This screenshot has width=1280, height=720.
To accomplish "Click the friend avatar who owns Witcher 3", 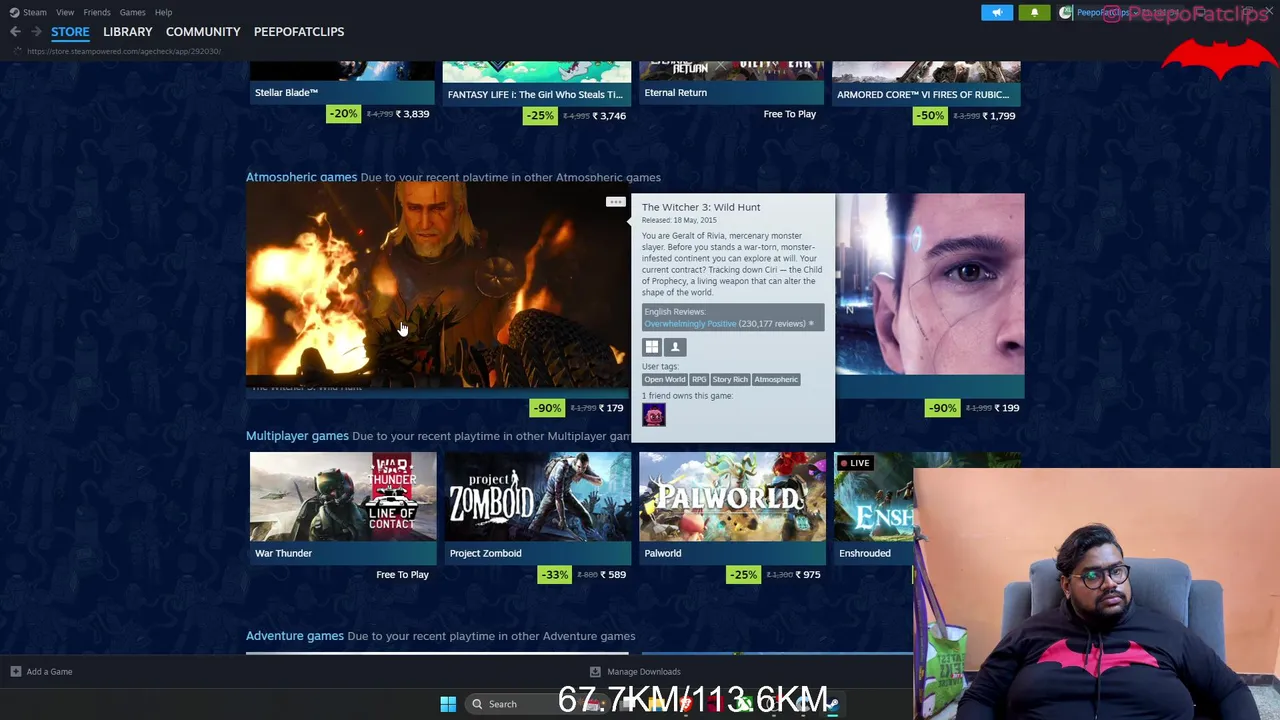I will coord(653,415).
